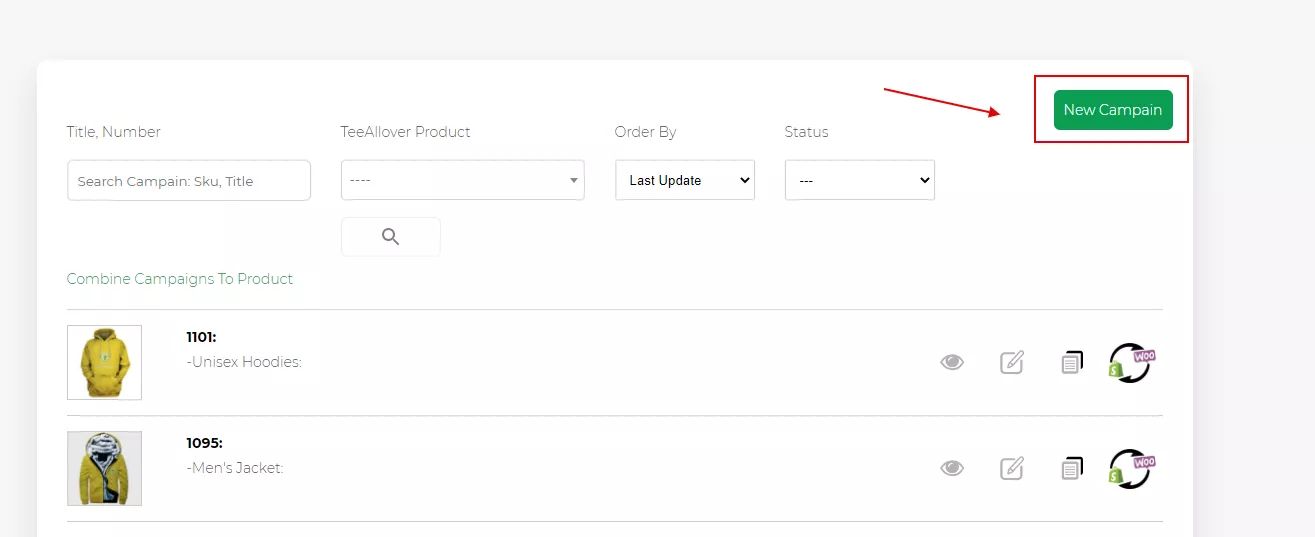Viewport: 1315px width, 537px height.
Task: Edit the Unisex Hoodies campaign 1101
Action: [x=1012, y=362]
